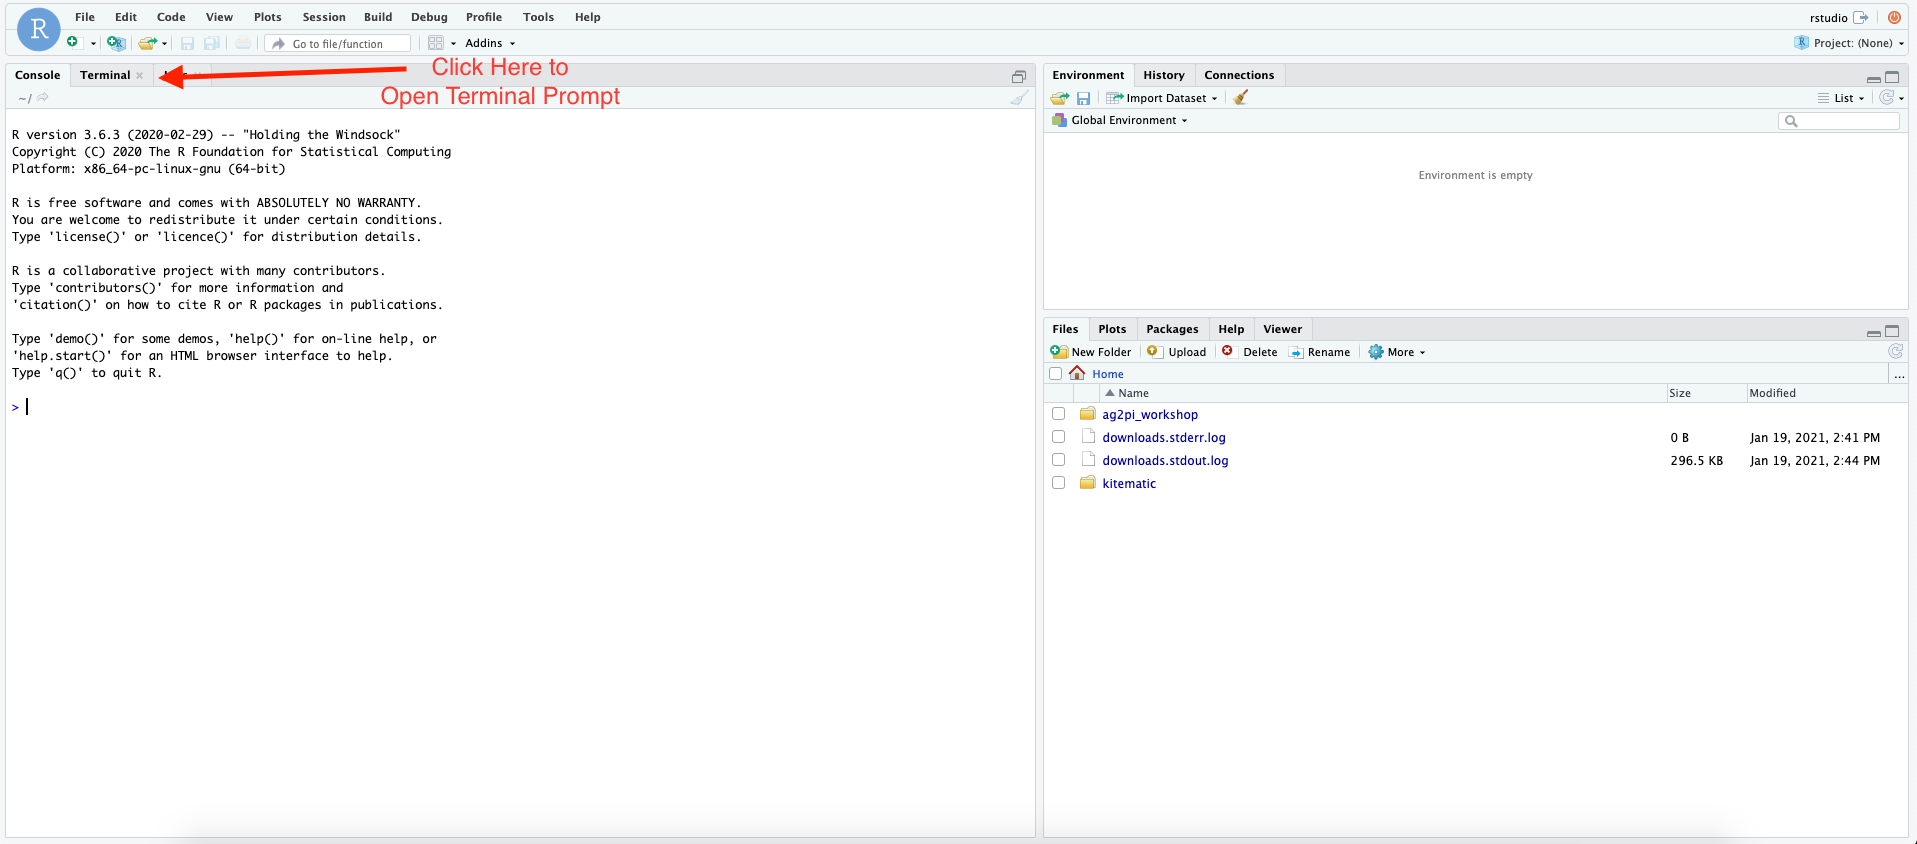Screen dimensions: 1917x844
Task: Click the open file folder icon
Action: click(147, 43)
